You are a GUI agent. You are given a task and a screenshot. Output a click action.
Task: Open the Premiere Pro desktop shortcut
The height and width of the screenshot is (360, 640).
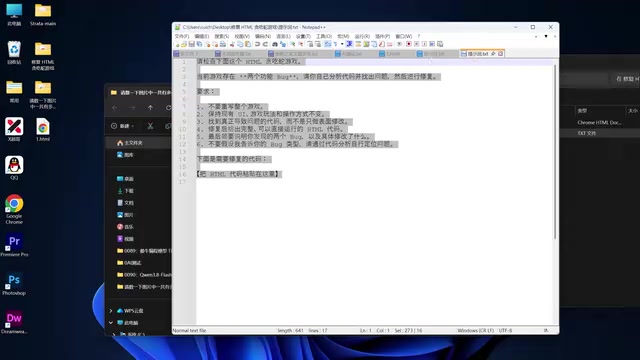[14, 245]
